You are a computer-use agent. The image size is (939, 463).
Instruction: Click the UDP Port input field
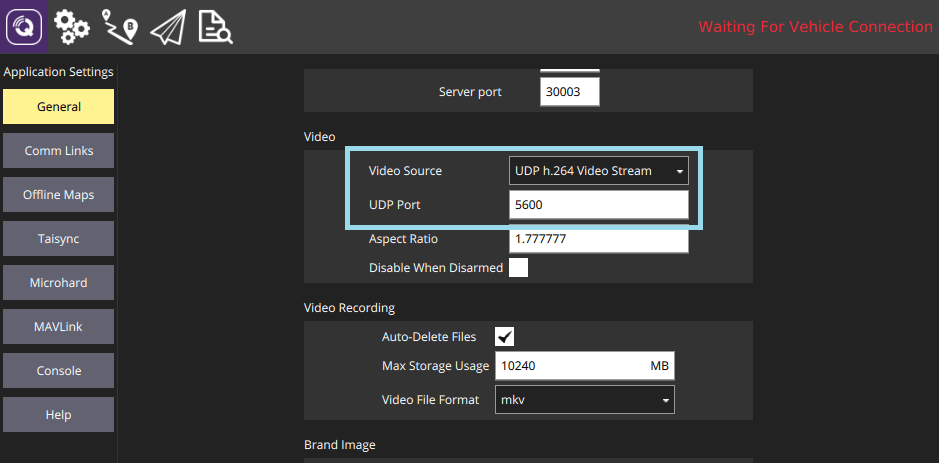pos(598,205)
